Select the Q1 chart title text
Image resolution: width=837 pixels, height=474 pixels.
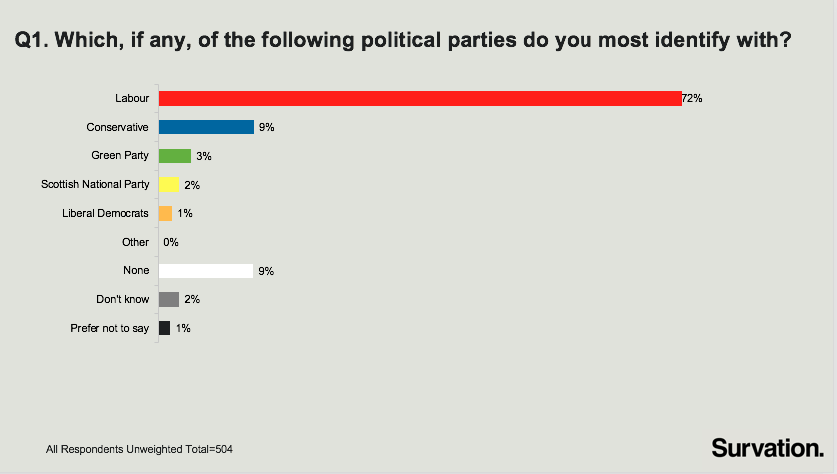coord(403,41)
